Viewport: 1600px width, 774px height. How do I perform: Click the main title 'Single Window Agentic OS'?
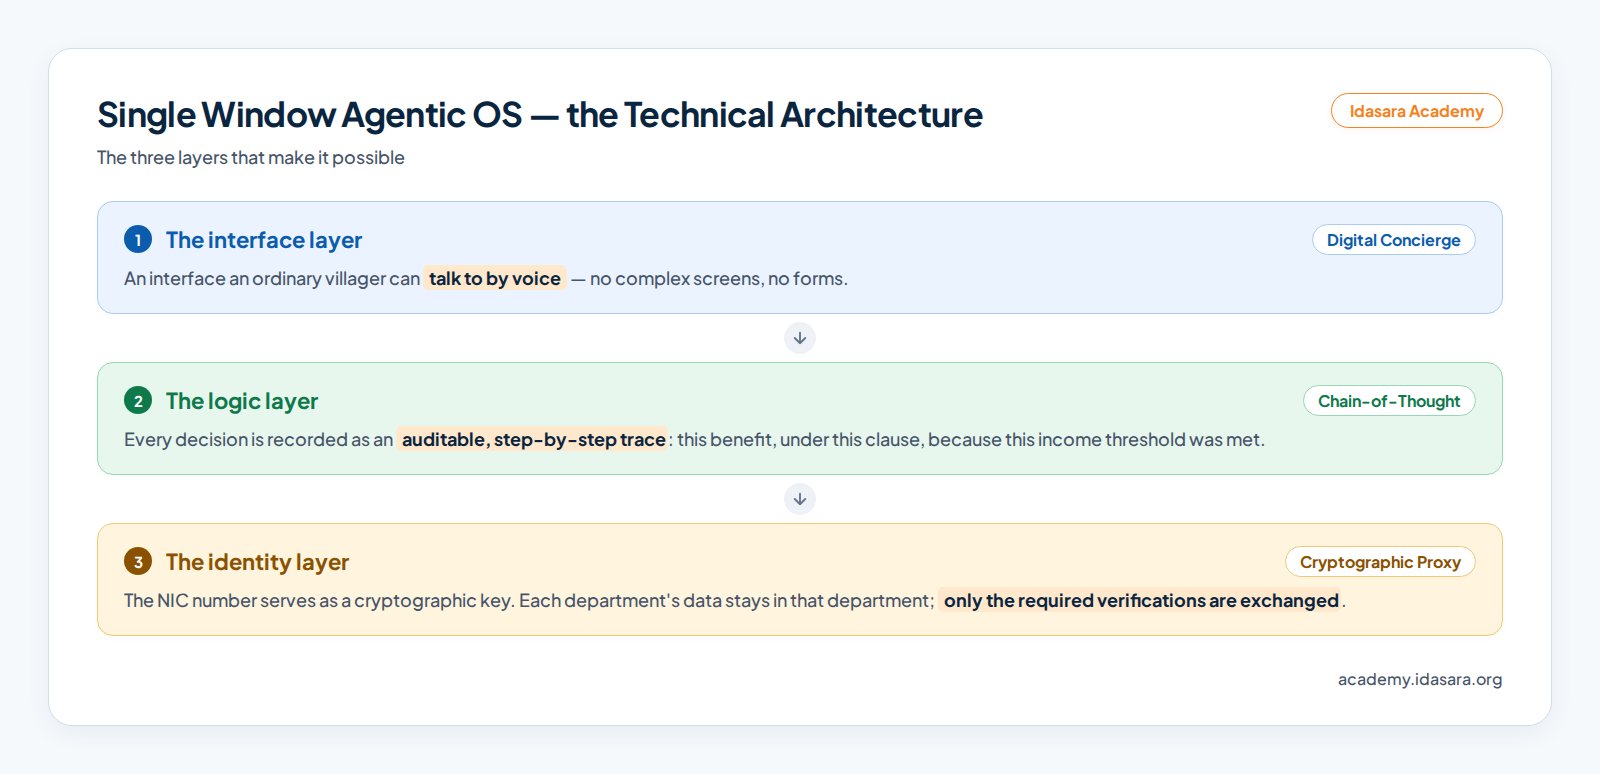click(x=310, y=115)
